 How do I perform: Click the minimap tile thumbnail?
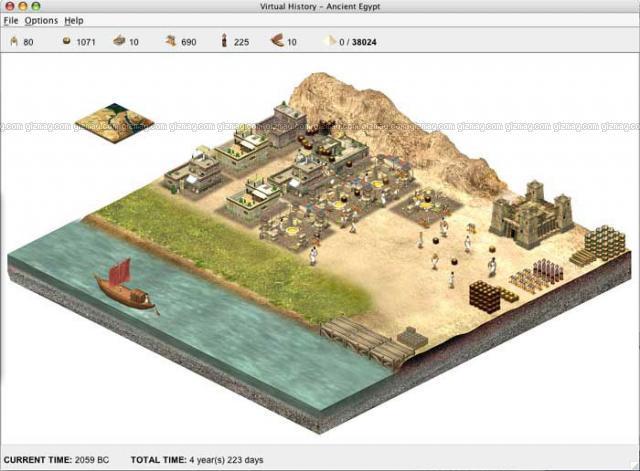(114, 121)
